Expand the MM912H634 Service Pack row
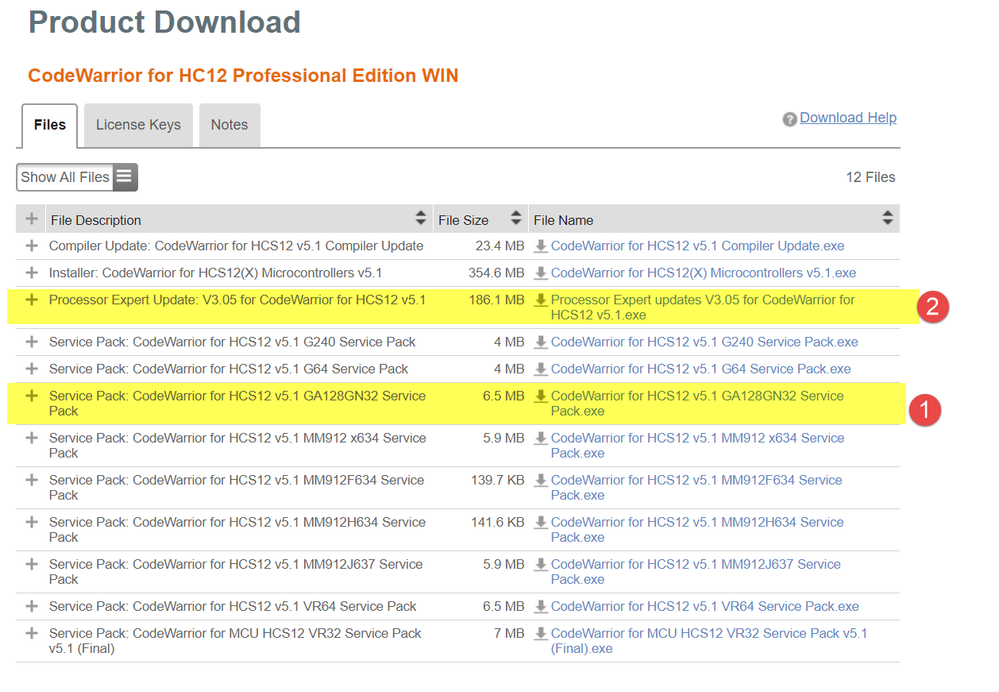This screenshot has width=999, height=692. [x=31, y=522]
